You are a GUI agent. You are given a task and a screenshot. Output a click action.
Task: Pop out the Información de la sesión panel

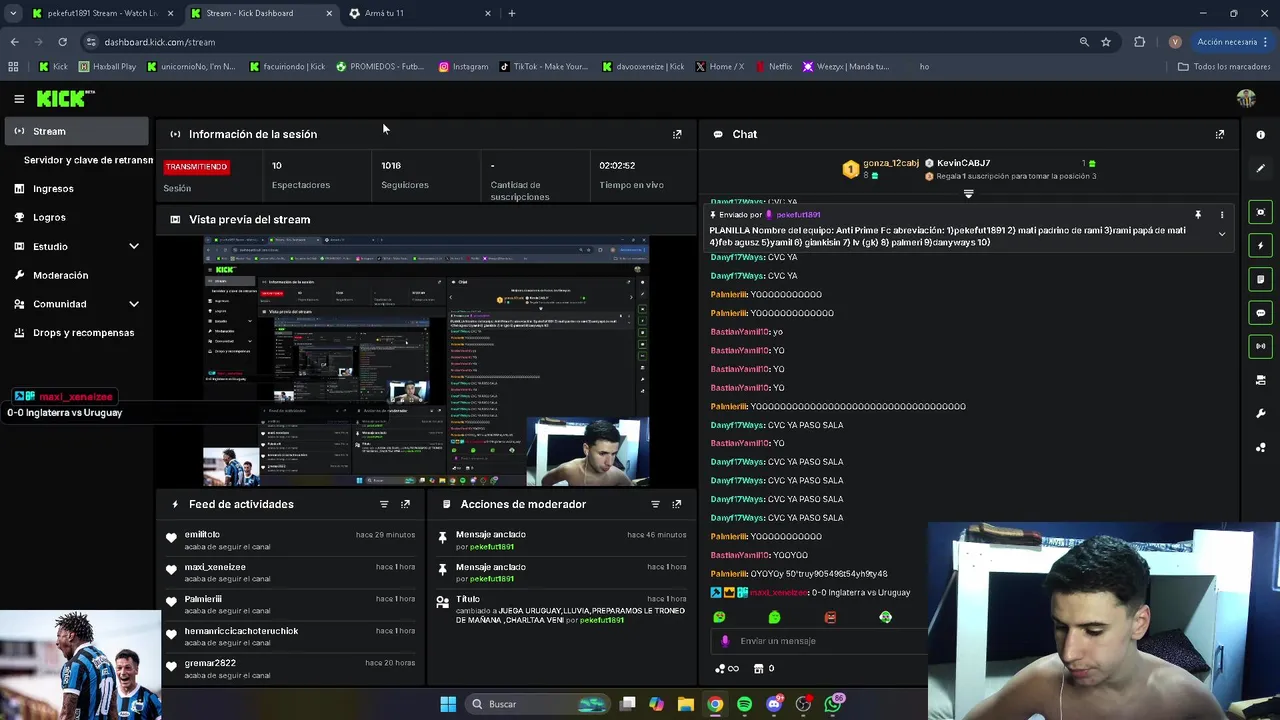tap(677, 134)
